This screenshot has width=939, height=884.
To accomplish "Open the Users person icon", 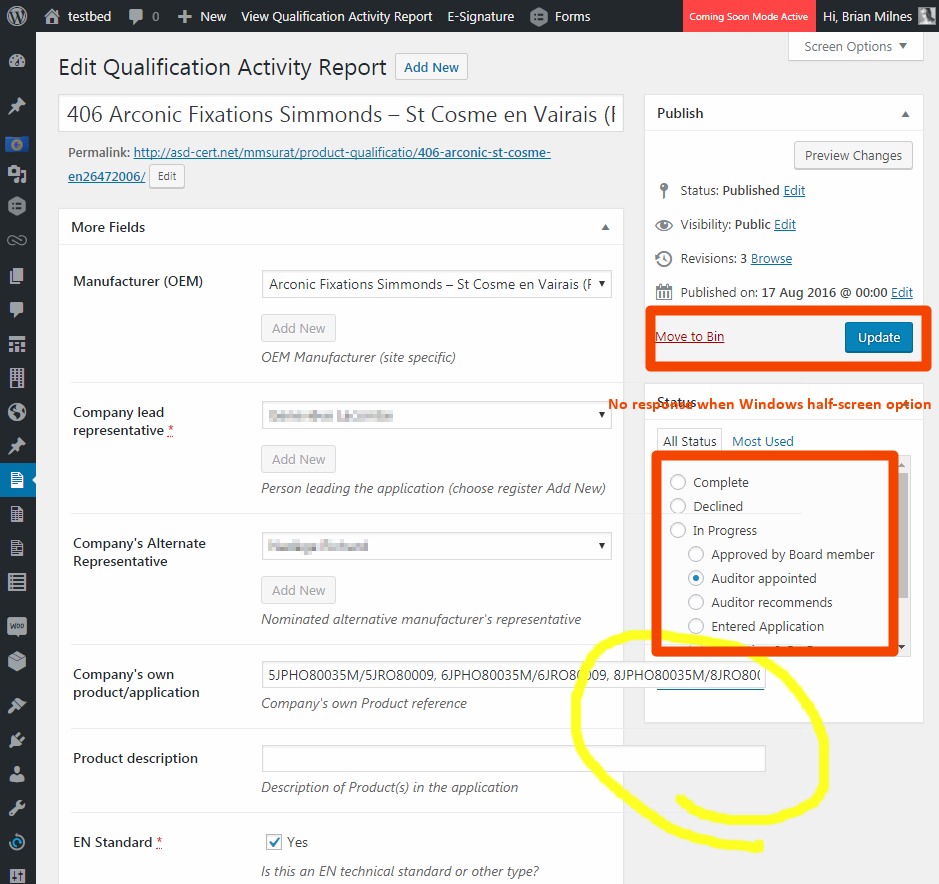I will pyautogui.click(x=17, y=774).
